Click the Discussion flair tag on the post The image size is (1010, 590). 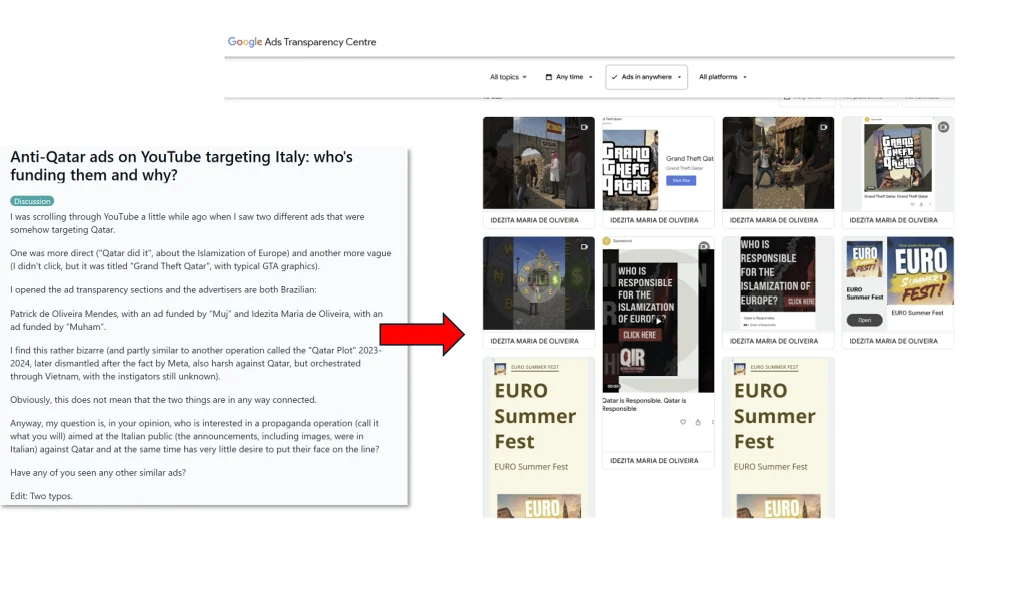(32, 201)
